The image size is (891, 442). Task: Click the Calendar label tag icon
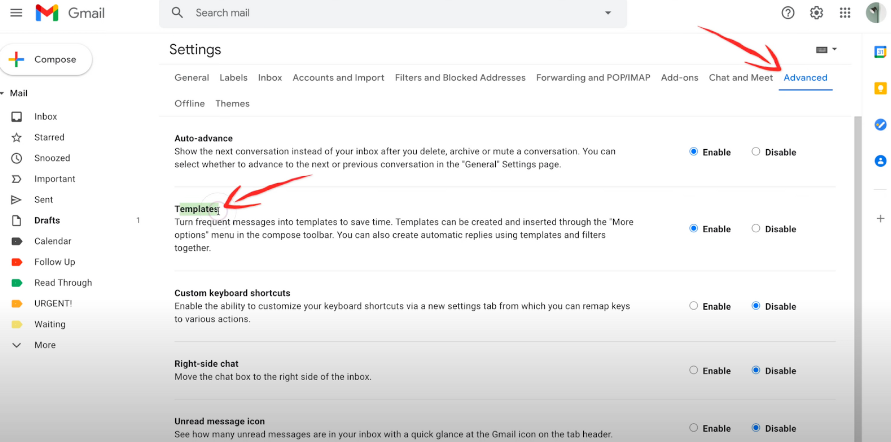16,241
